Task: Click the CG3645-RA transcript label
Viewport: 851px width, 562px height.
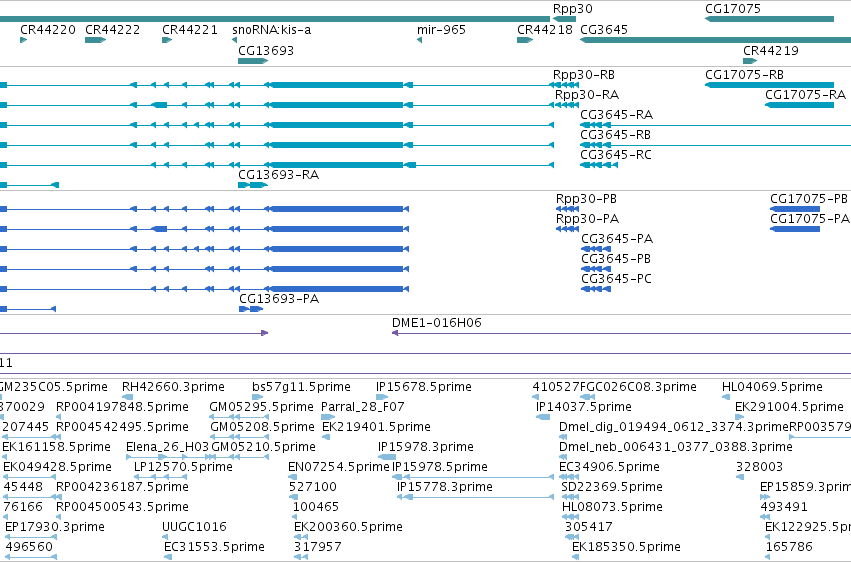Action: [617, 115]
